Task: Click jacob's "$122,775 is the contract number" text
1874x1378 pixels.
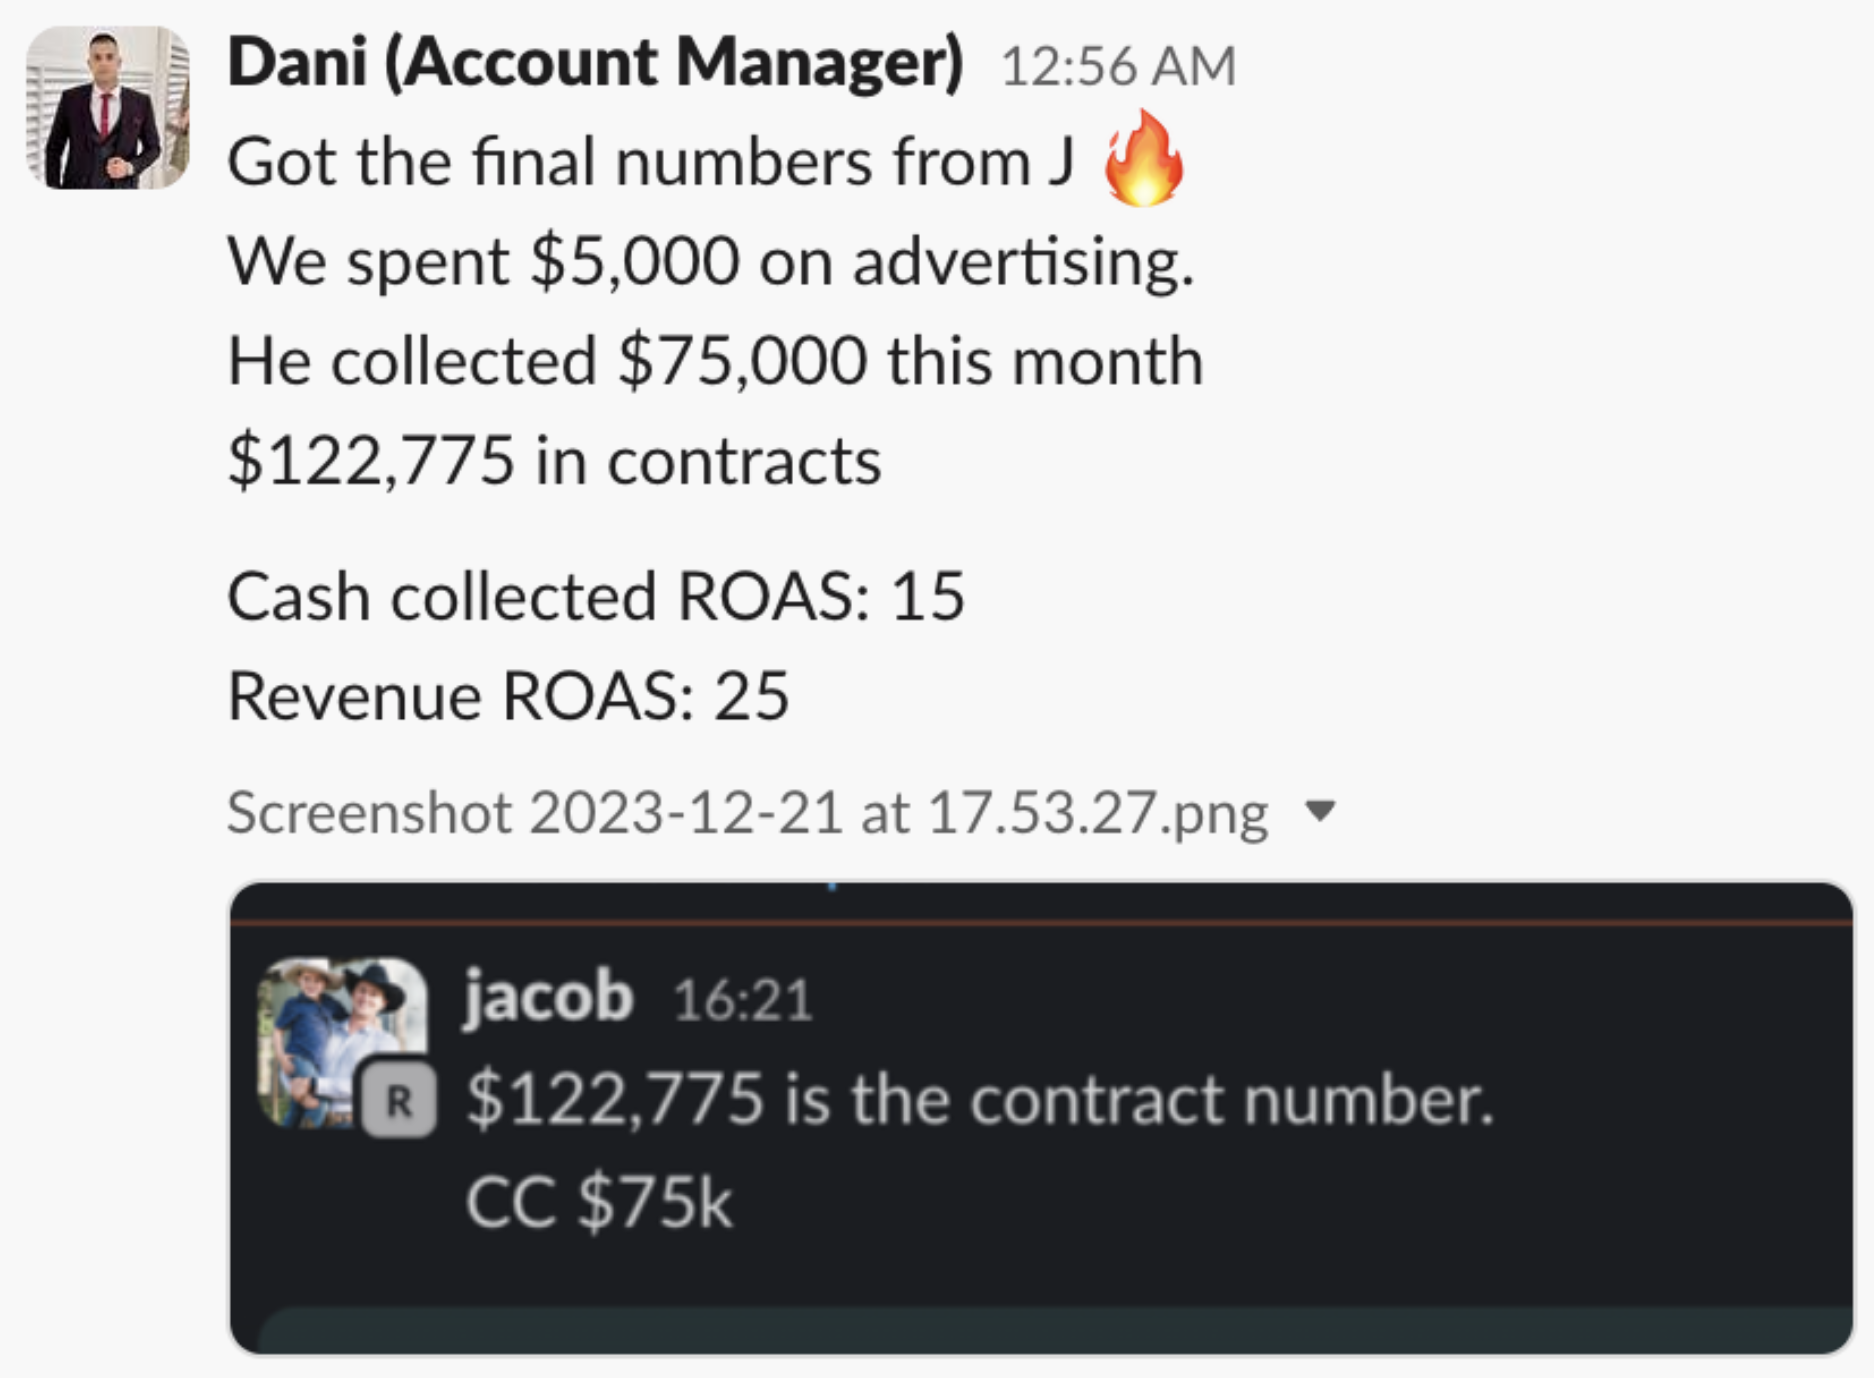Action: point(980,1100)
